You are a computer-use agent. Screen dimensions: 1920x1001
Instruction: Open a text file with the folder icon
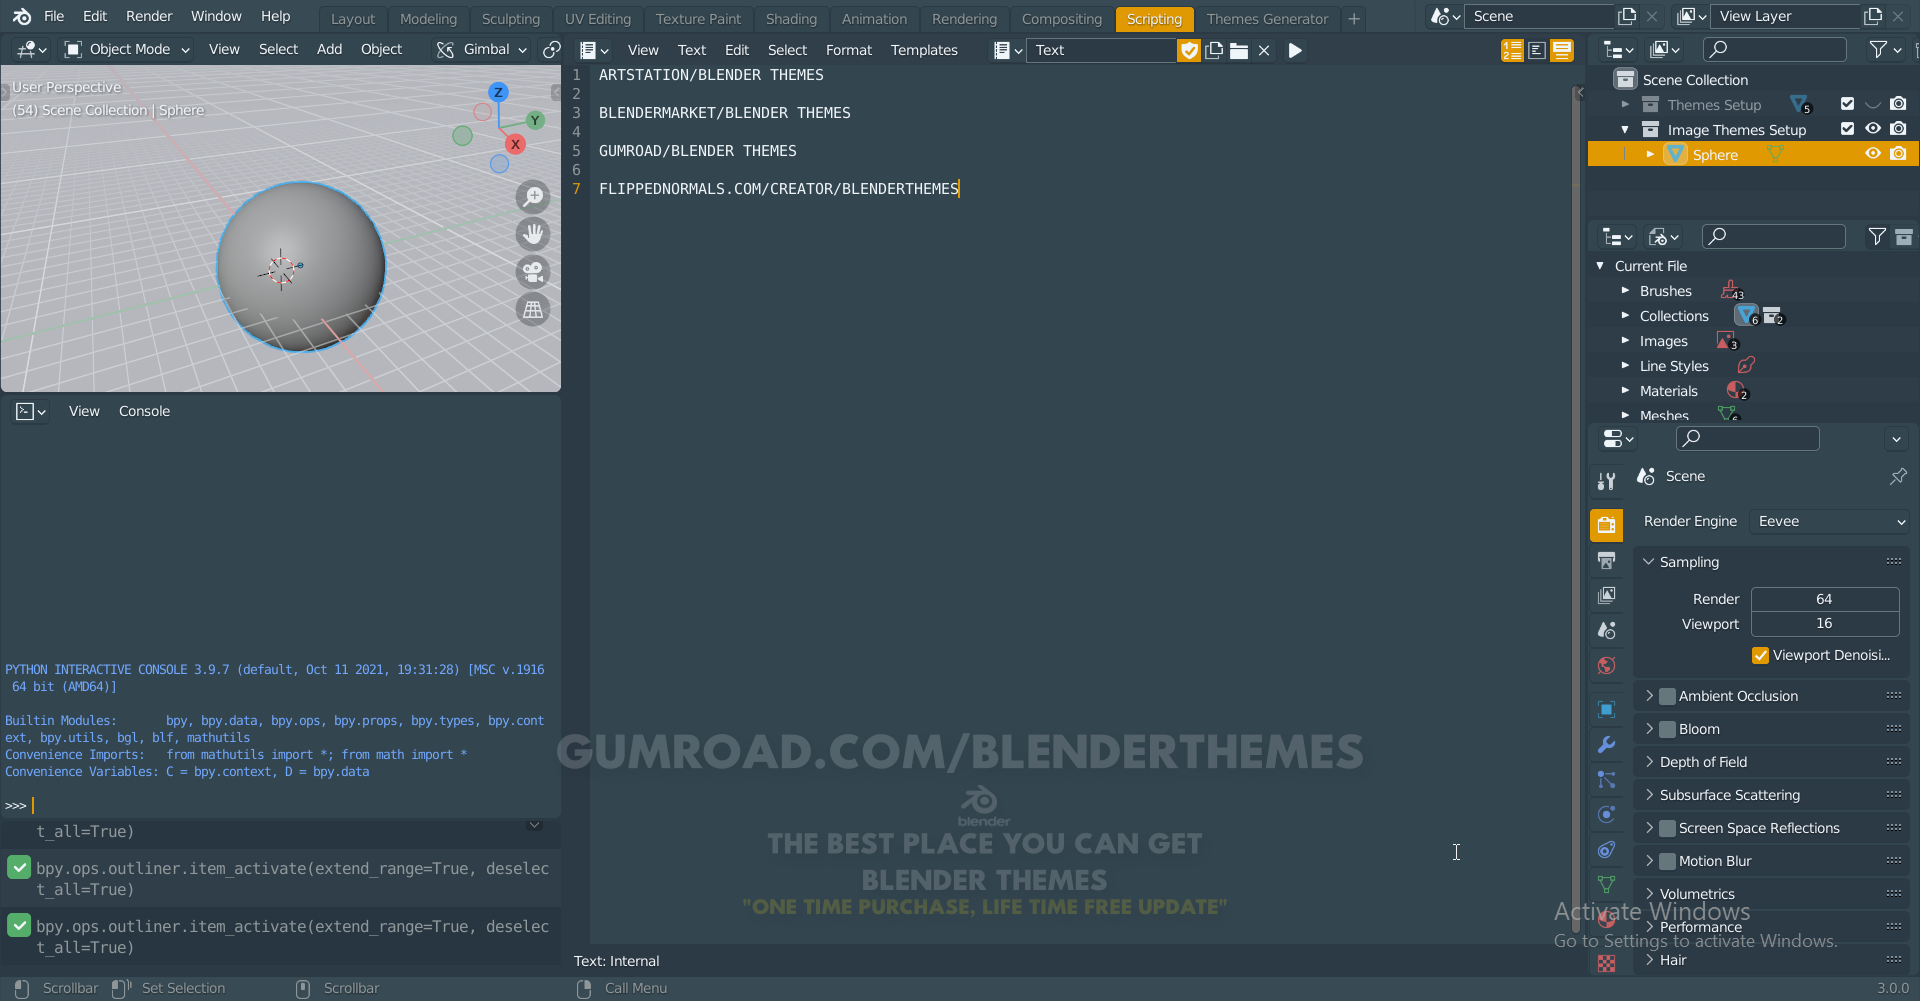[1239, 50]
